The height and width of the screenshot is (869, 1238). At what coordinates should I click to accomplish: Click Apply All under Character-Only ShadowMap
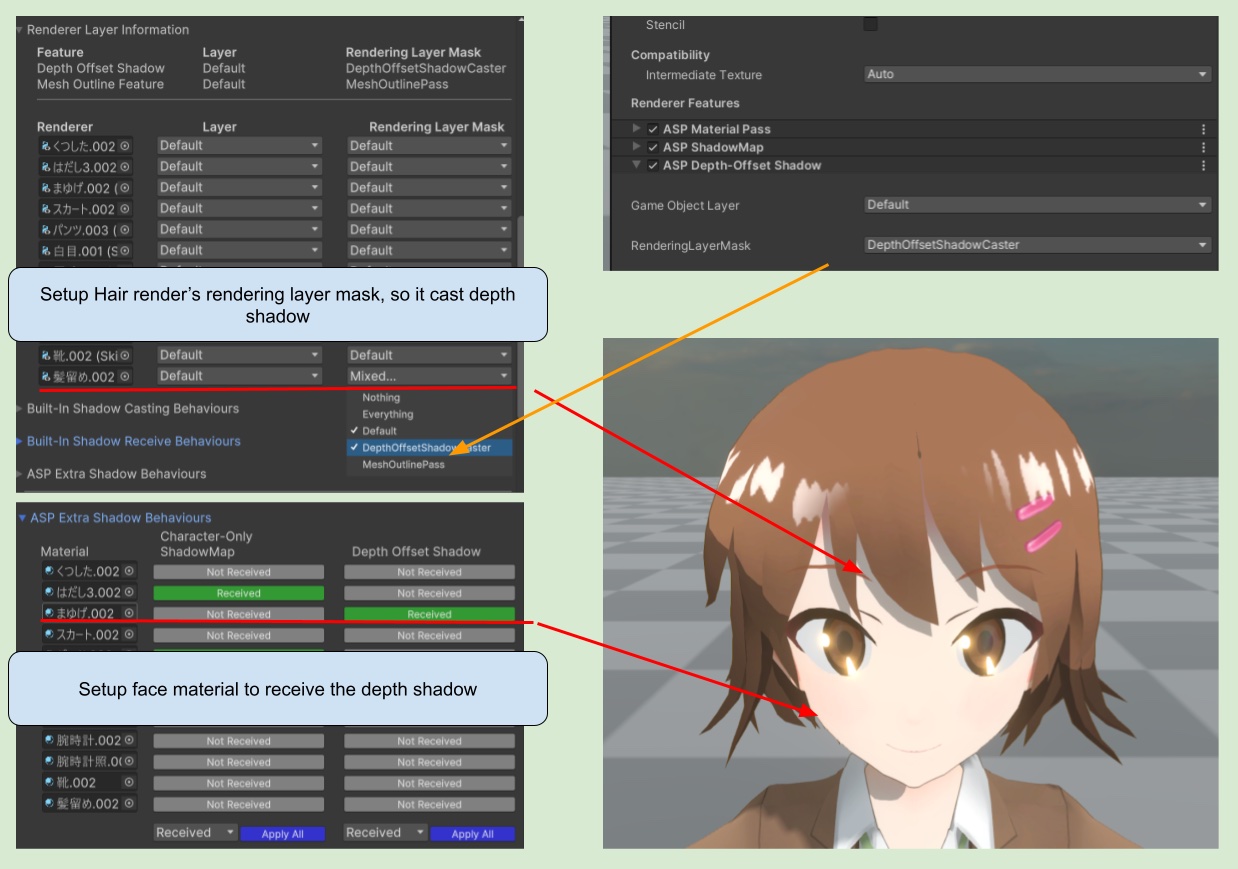[x=282, y=834]
